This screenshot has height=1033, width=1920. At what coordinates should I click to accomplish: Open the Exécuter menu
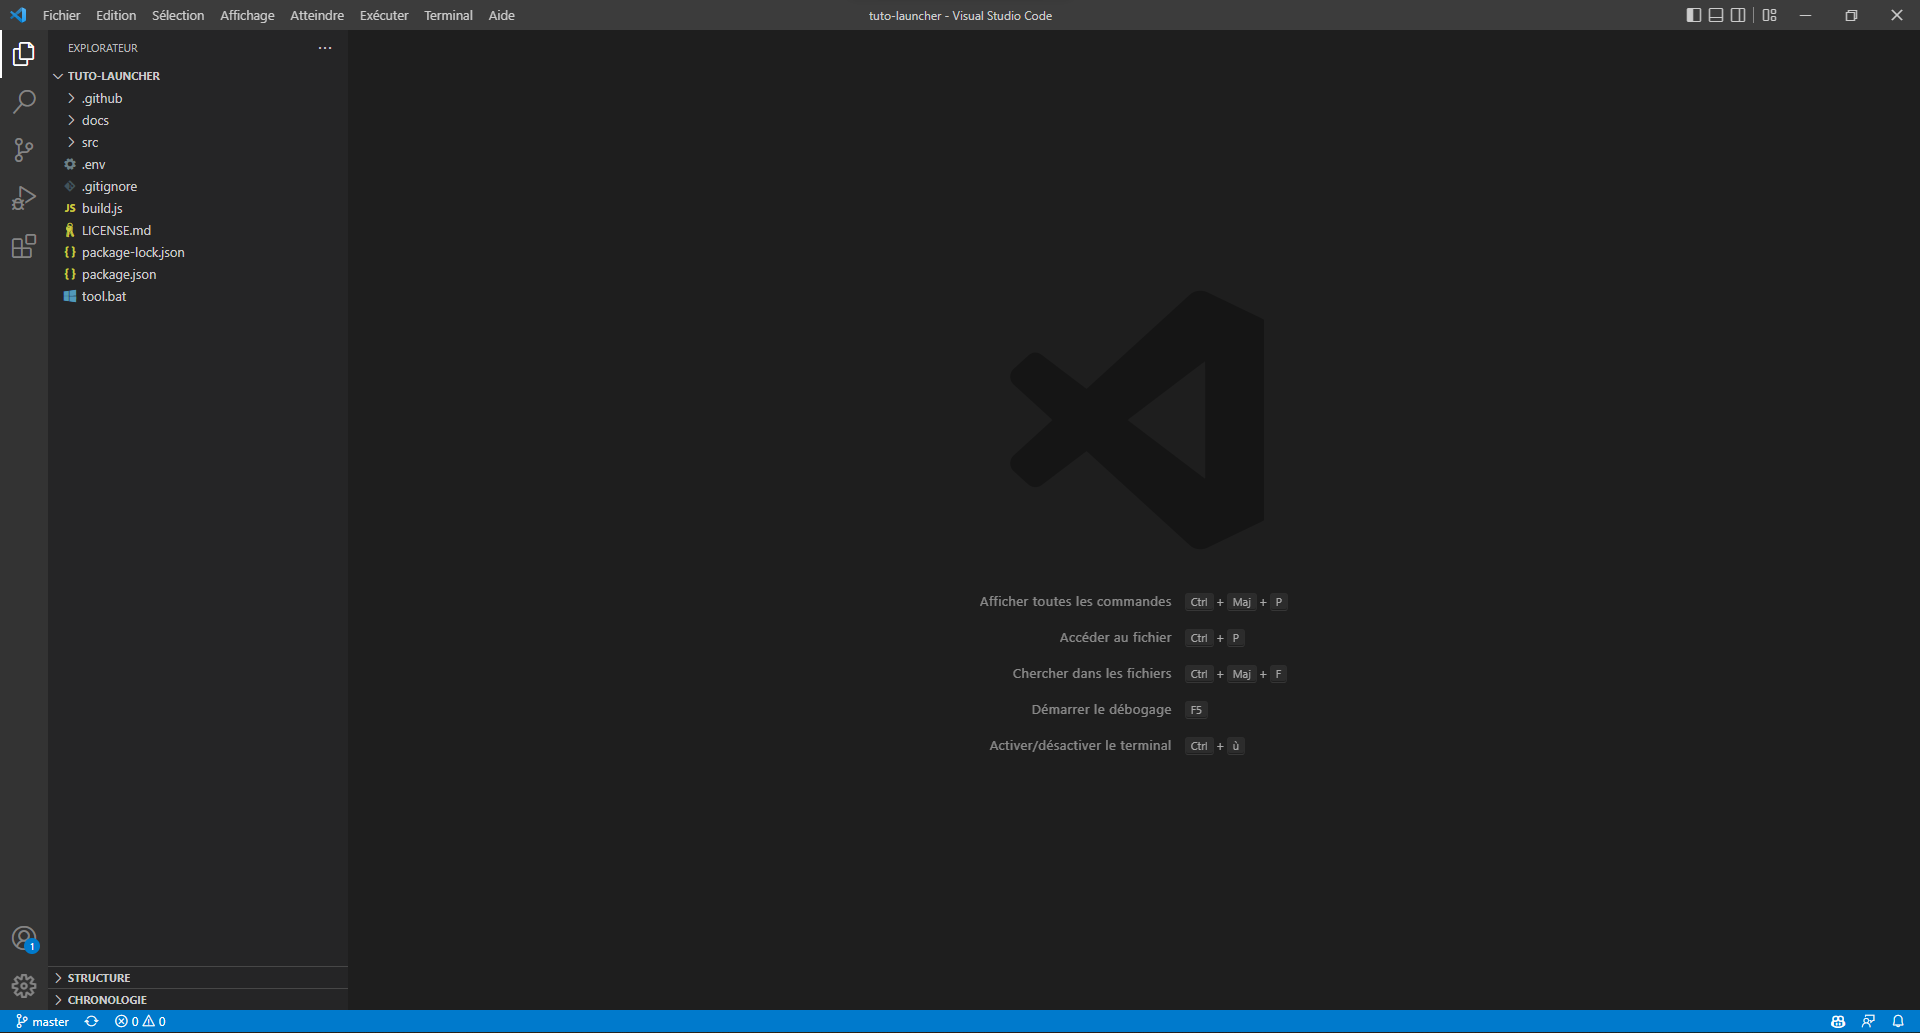pos(384,15)
